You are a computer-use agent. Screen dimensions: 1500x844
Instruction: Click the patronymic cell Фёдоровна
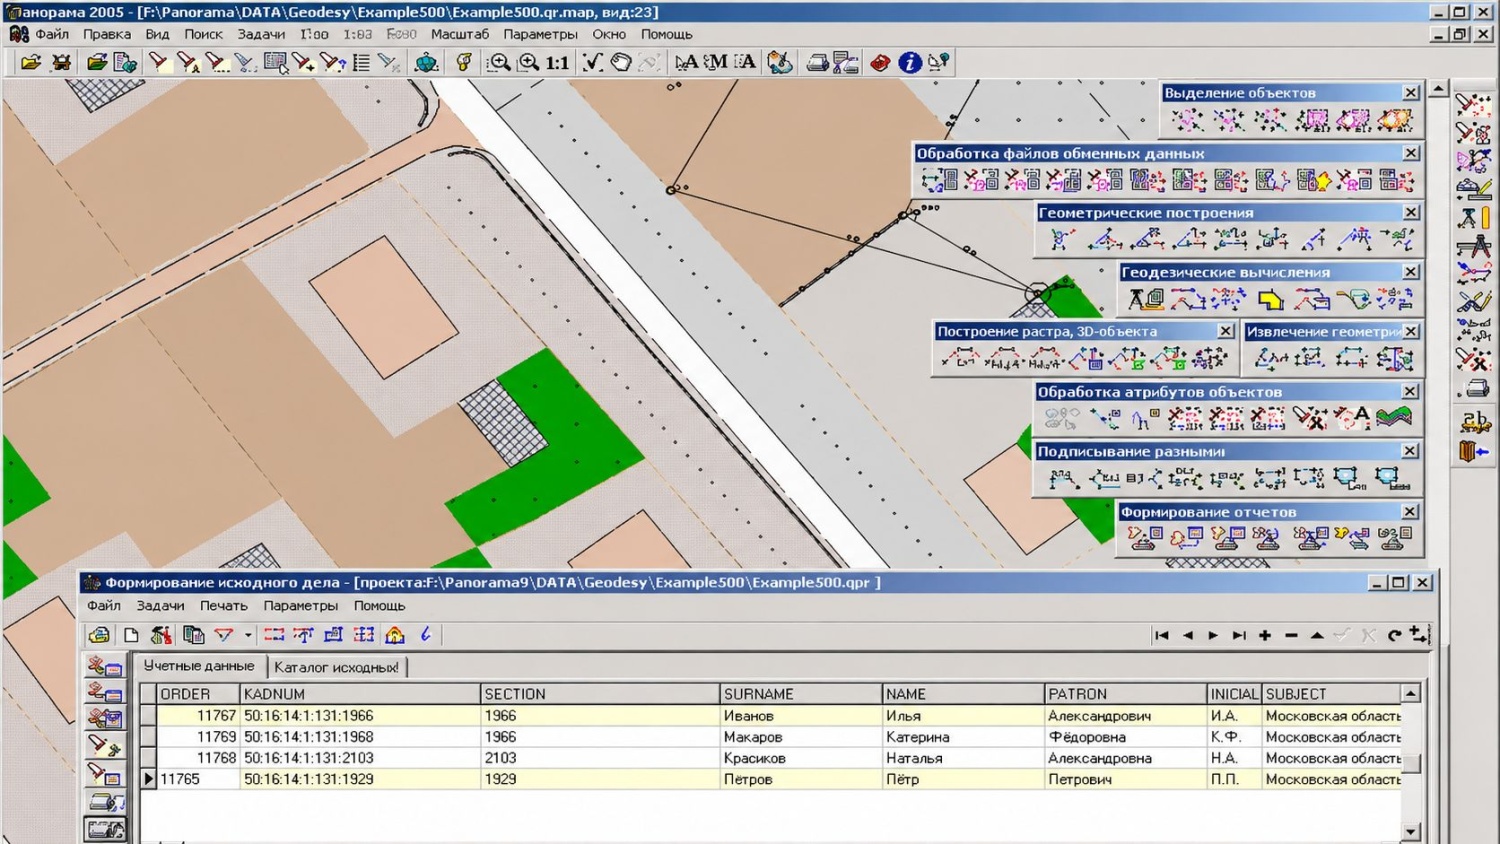[1126, 737]
